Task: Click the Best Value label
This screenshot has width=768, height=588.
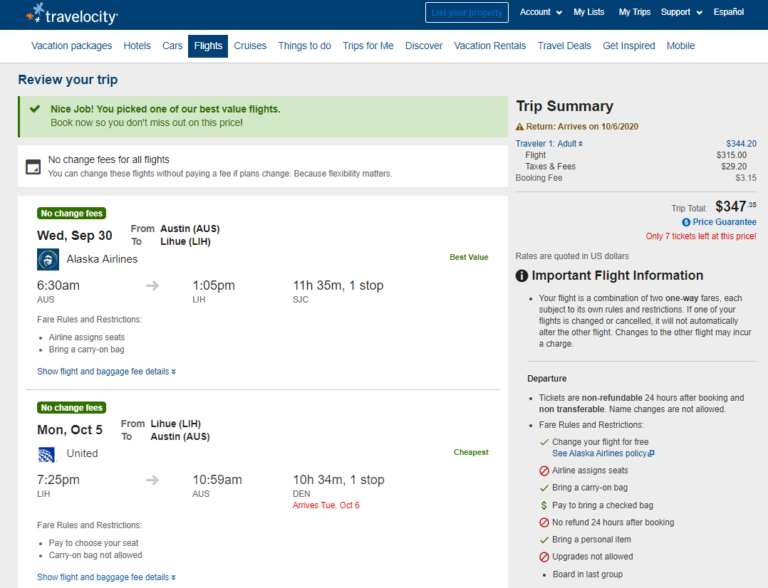Action: click(x=469, y=257)
